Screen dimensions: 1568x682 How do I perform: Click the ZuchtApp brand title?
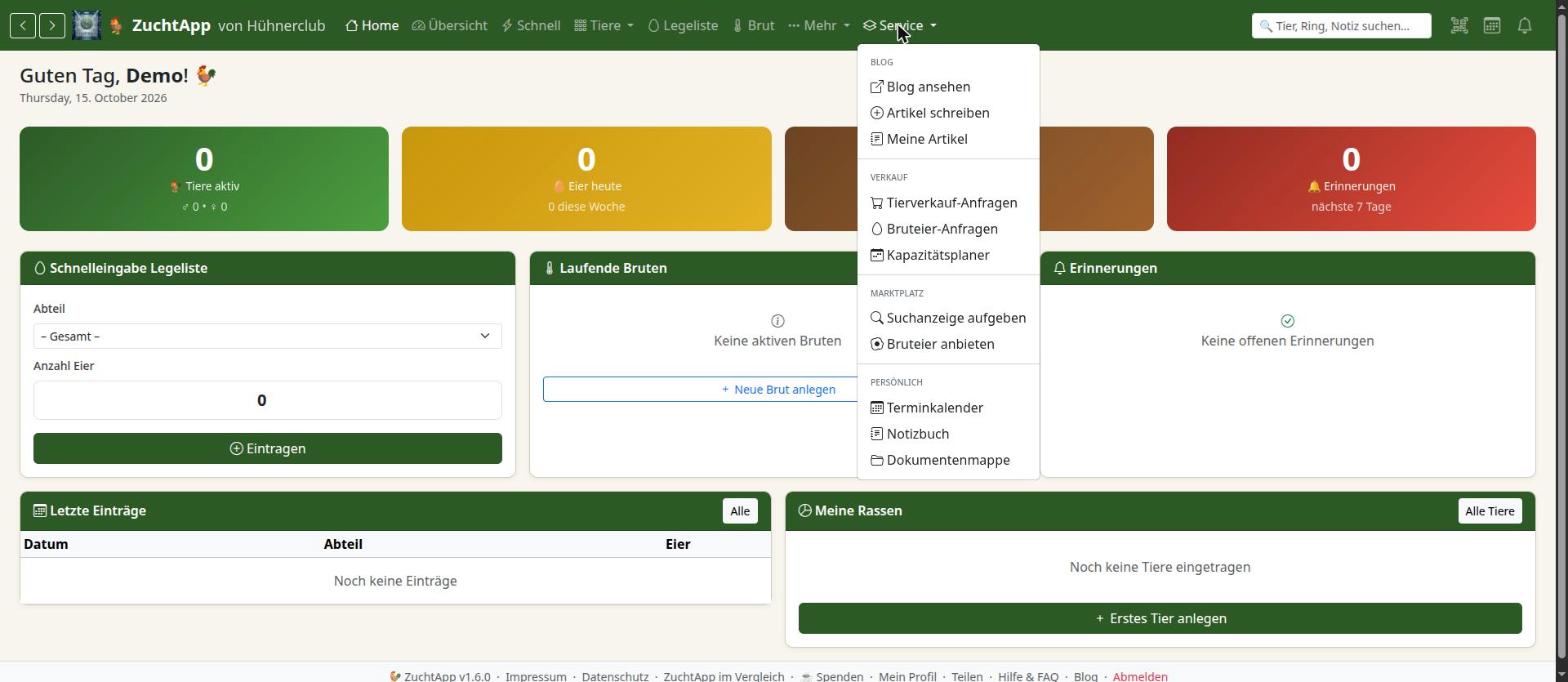(171, 25)
